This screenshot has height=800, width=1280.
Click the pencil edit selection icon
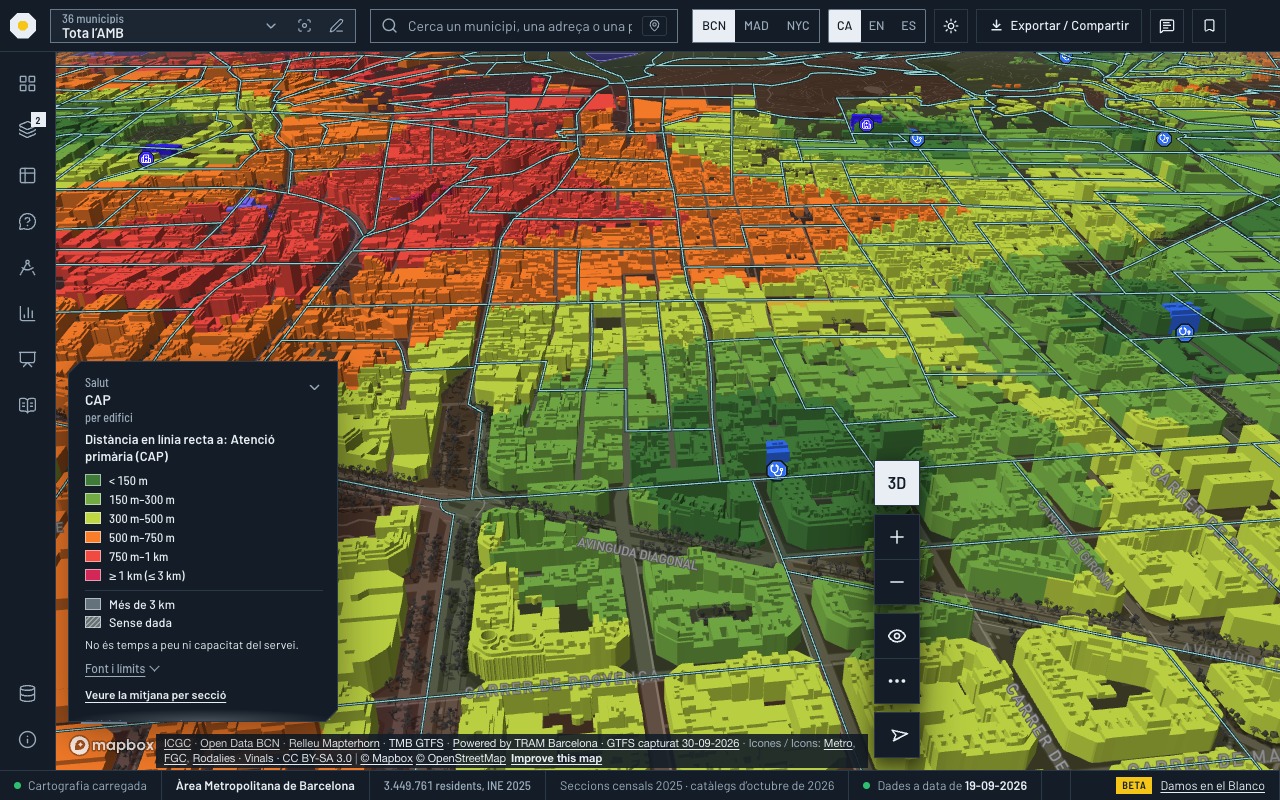point(337,26)
